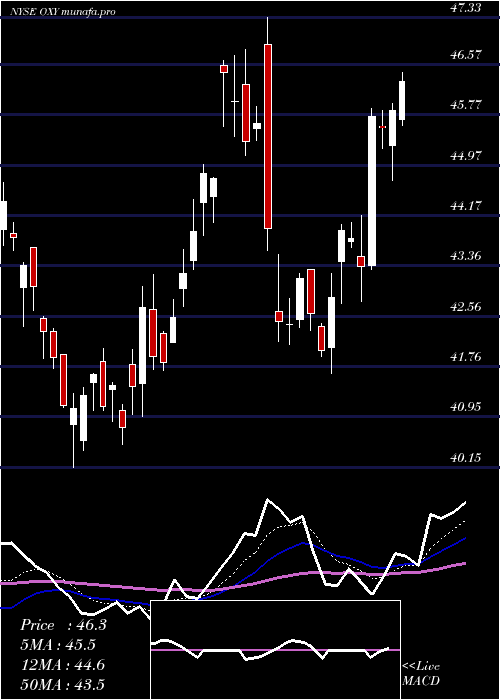
Task: Click the 45.77 price axis label
Action: [466, 105]
